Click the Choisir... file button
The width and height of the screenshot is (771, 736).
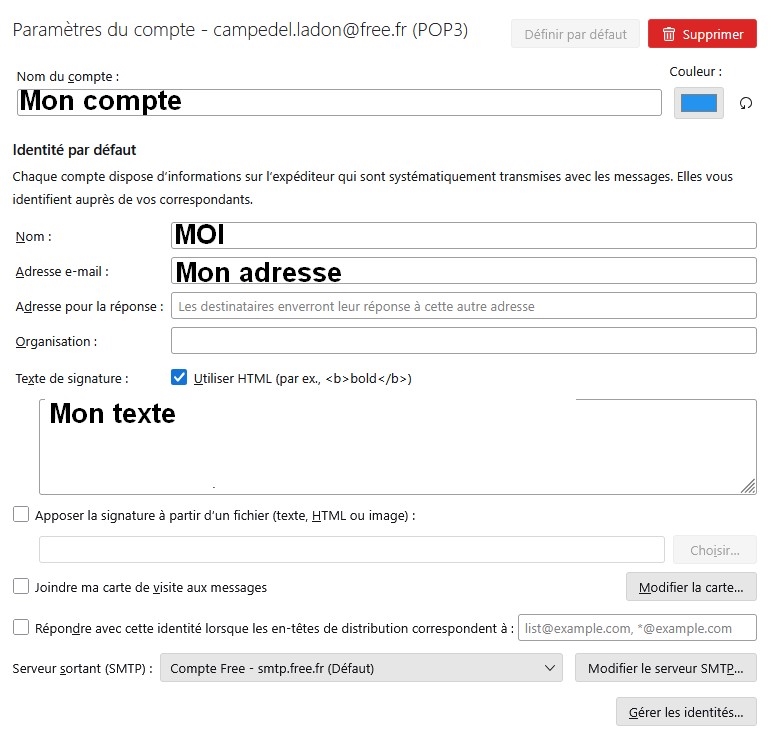coord(714,550)
